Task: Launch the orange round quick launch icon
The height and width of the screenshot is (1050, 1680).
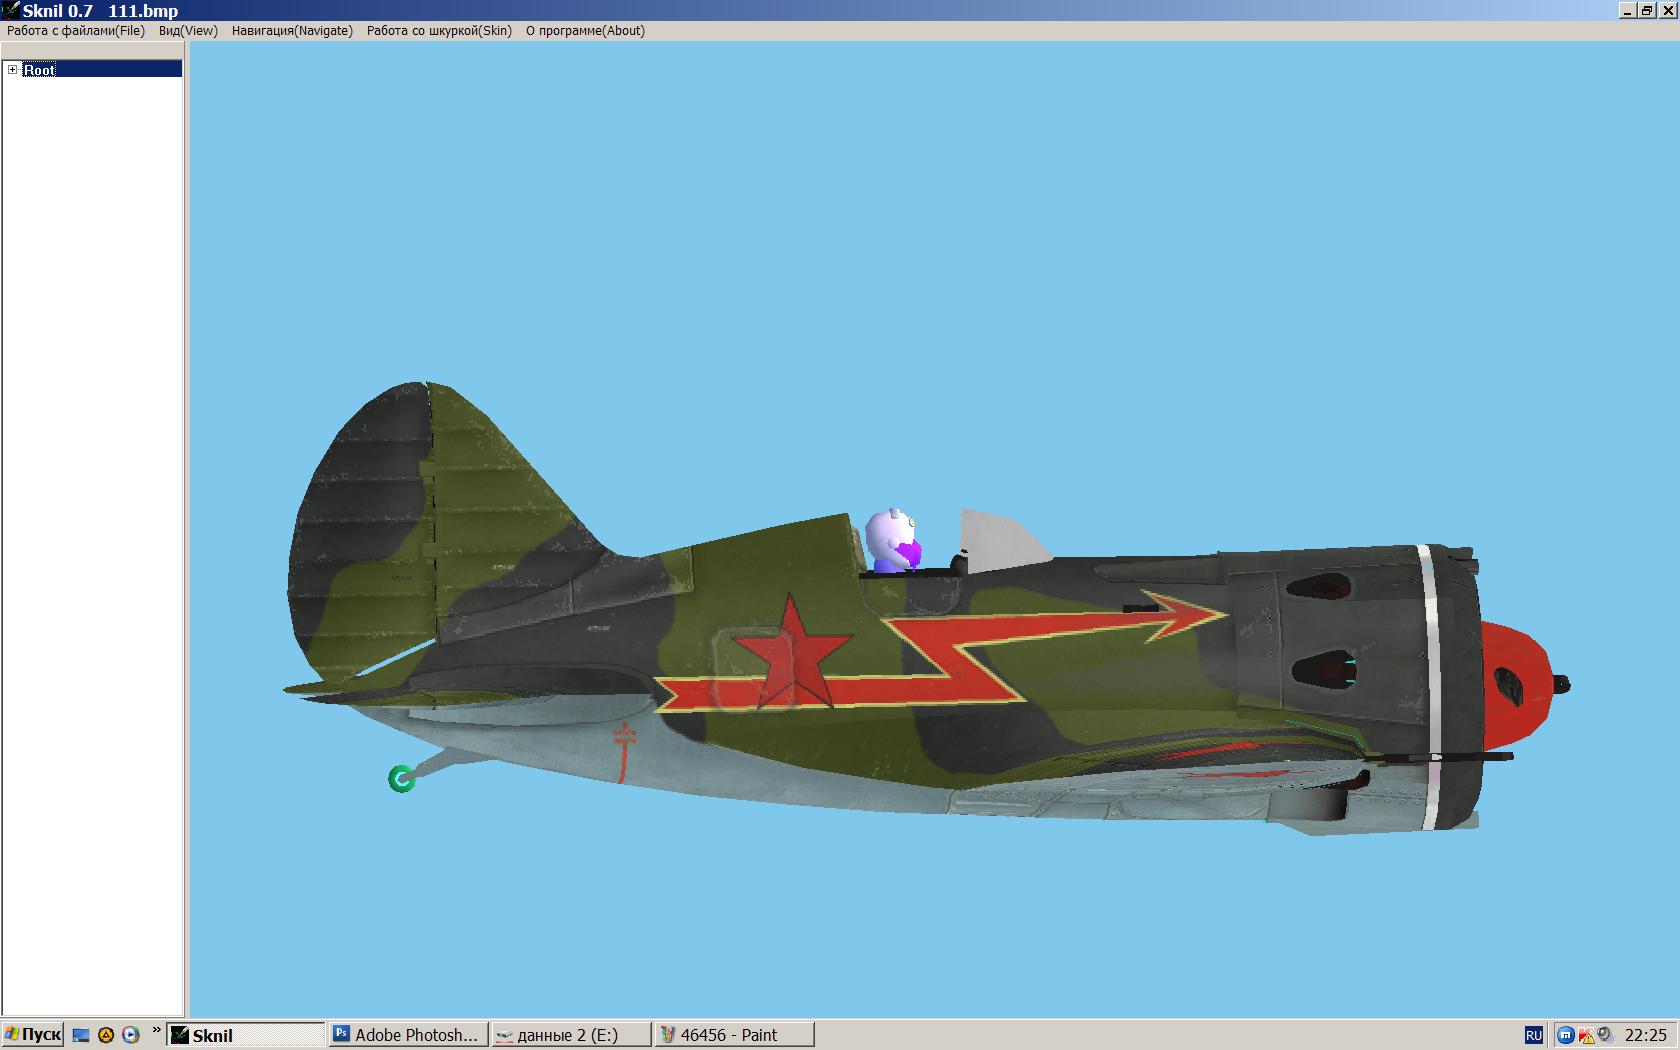Action: click(106, 1036)
